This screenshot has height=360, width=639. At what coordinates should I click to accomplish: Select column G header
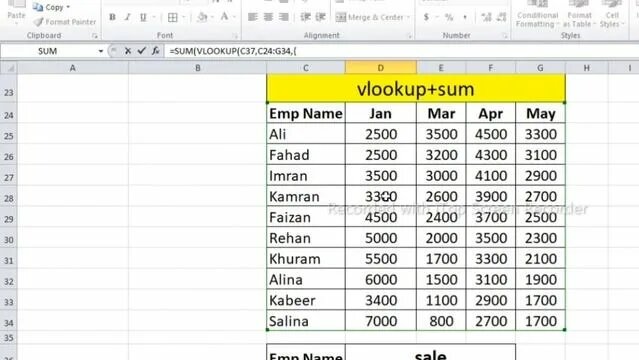pos(540,68)
